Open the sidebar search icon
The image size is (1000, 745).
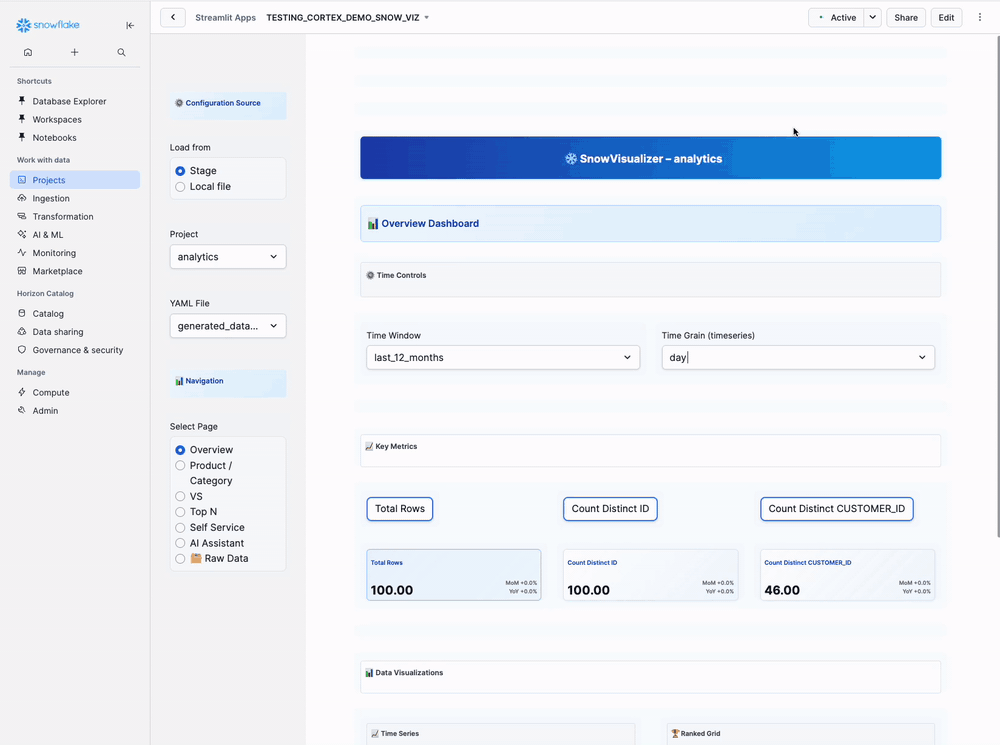coord(121,52)
